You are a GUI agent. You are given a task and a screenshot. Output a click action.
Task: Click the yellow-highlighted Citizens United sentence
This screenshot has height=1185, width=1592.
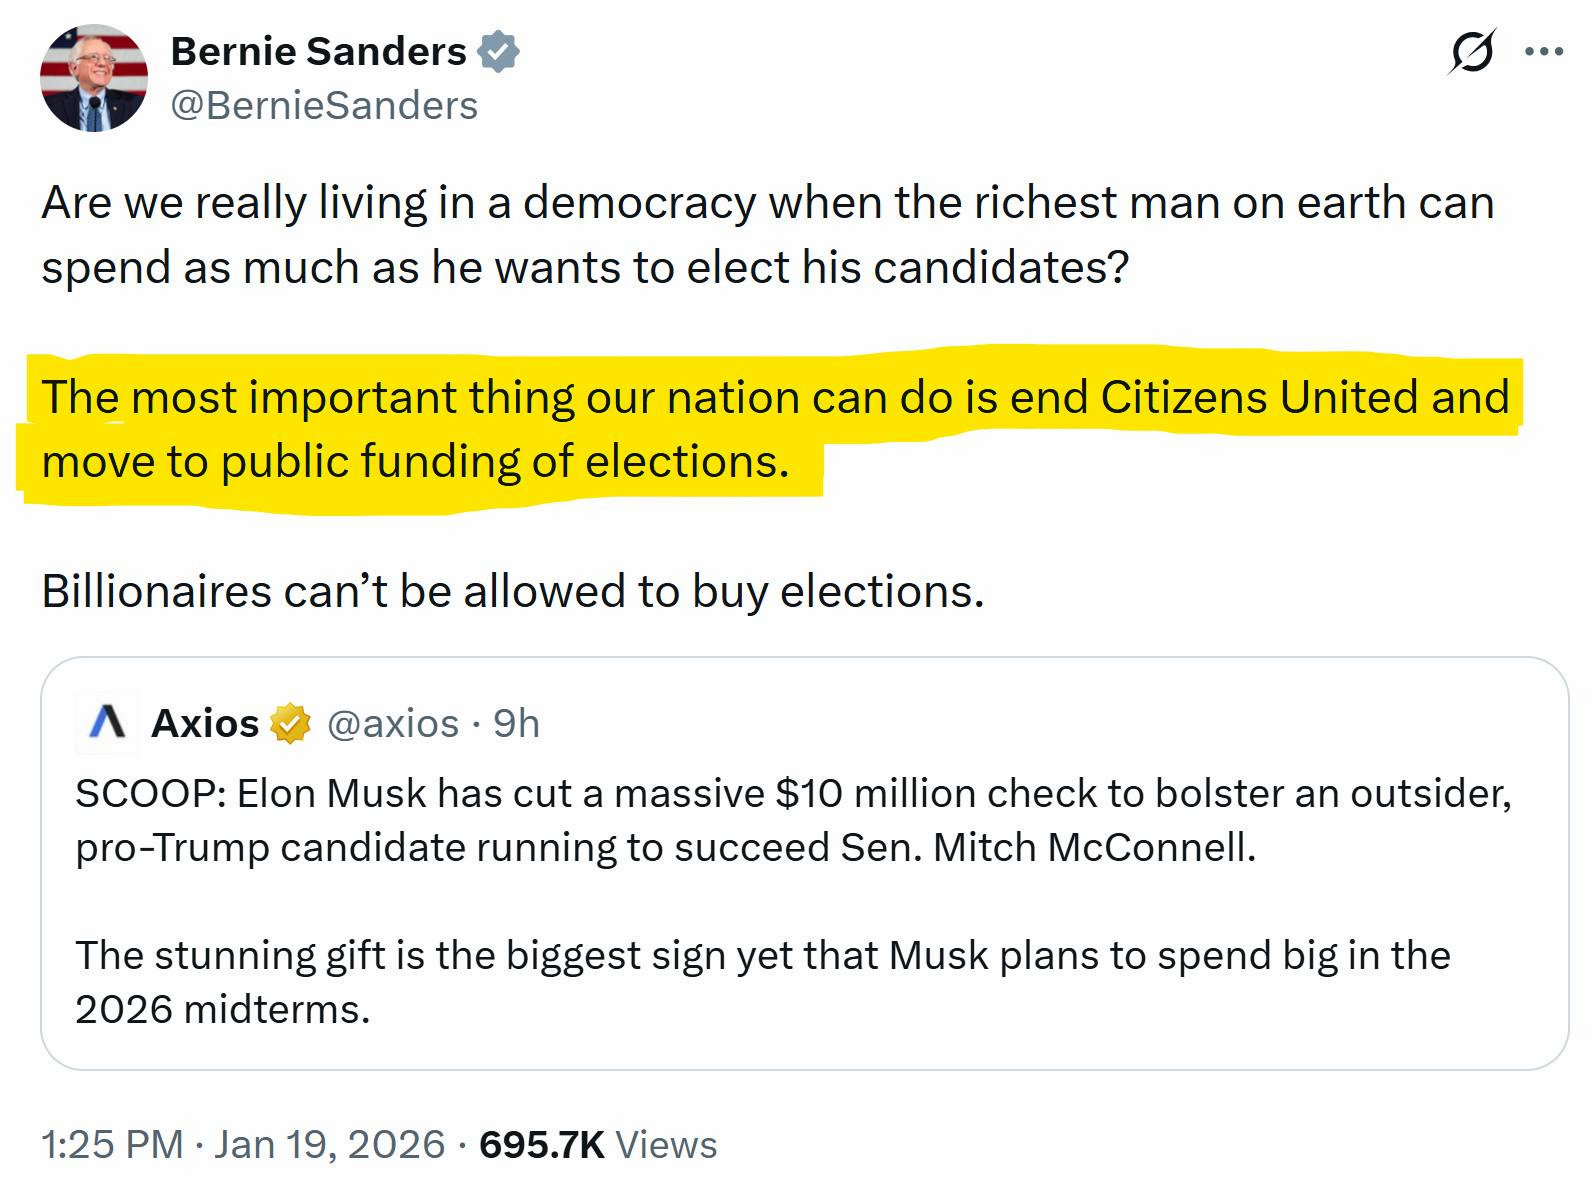pos(774,429)
